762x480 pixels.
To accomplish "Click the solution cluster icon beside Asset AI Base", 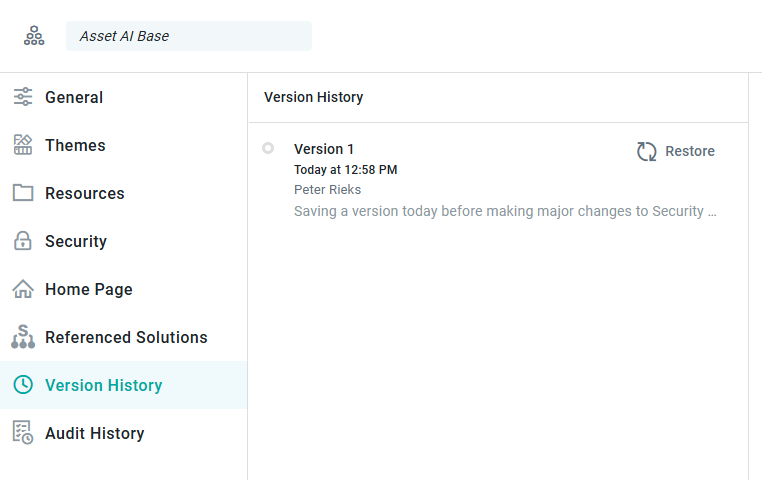I will [x=34, y=36].
